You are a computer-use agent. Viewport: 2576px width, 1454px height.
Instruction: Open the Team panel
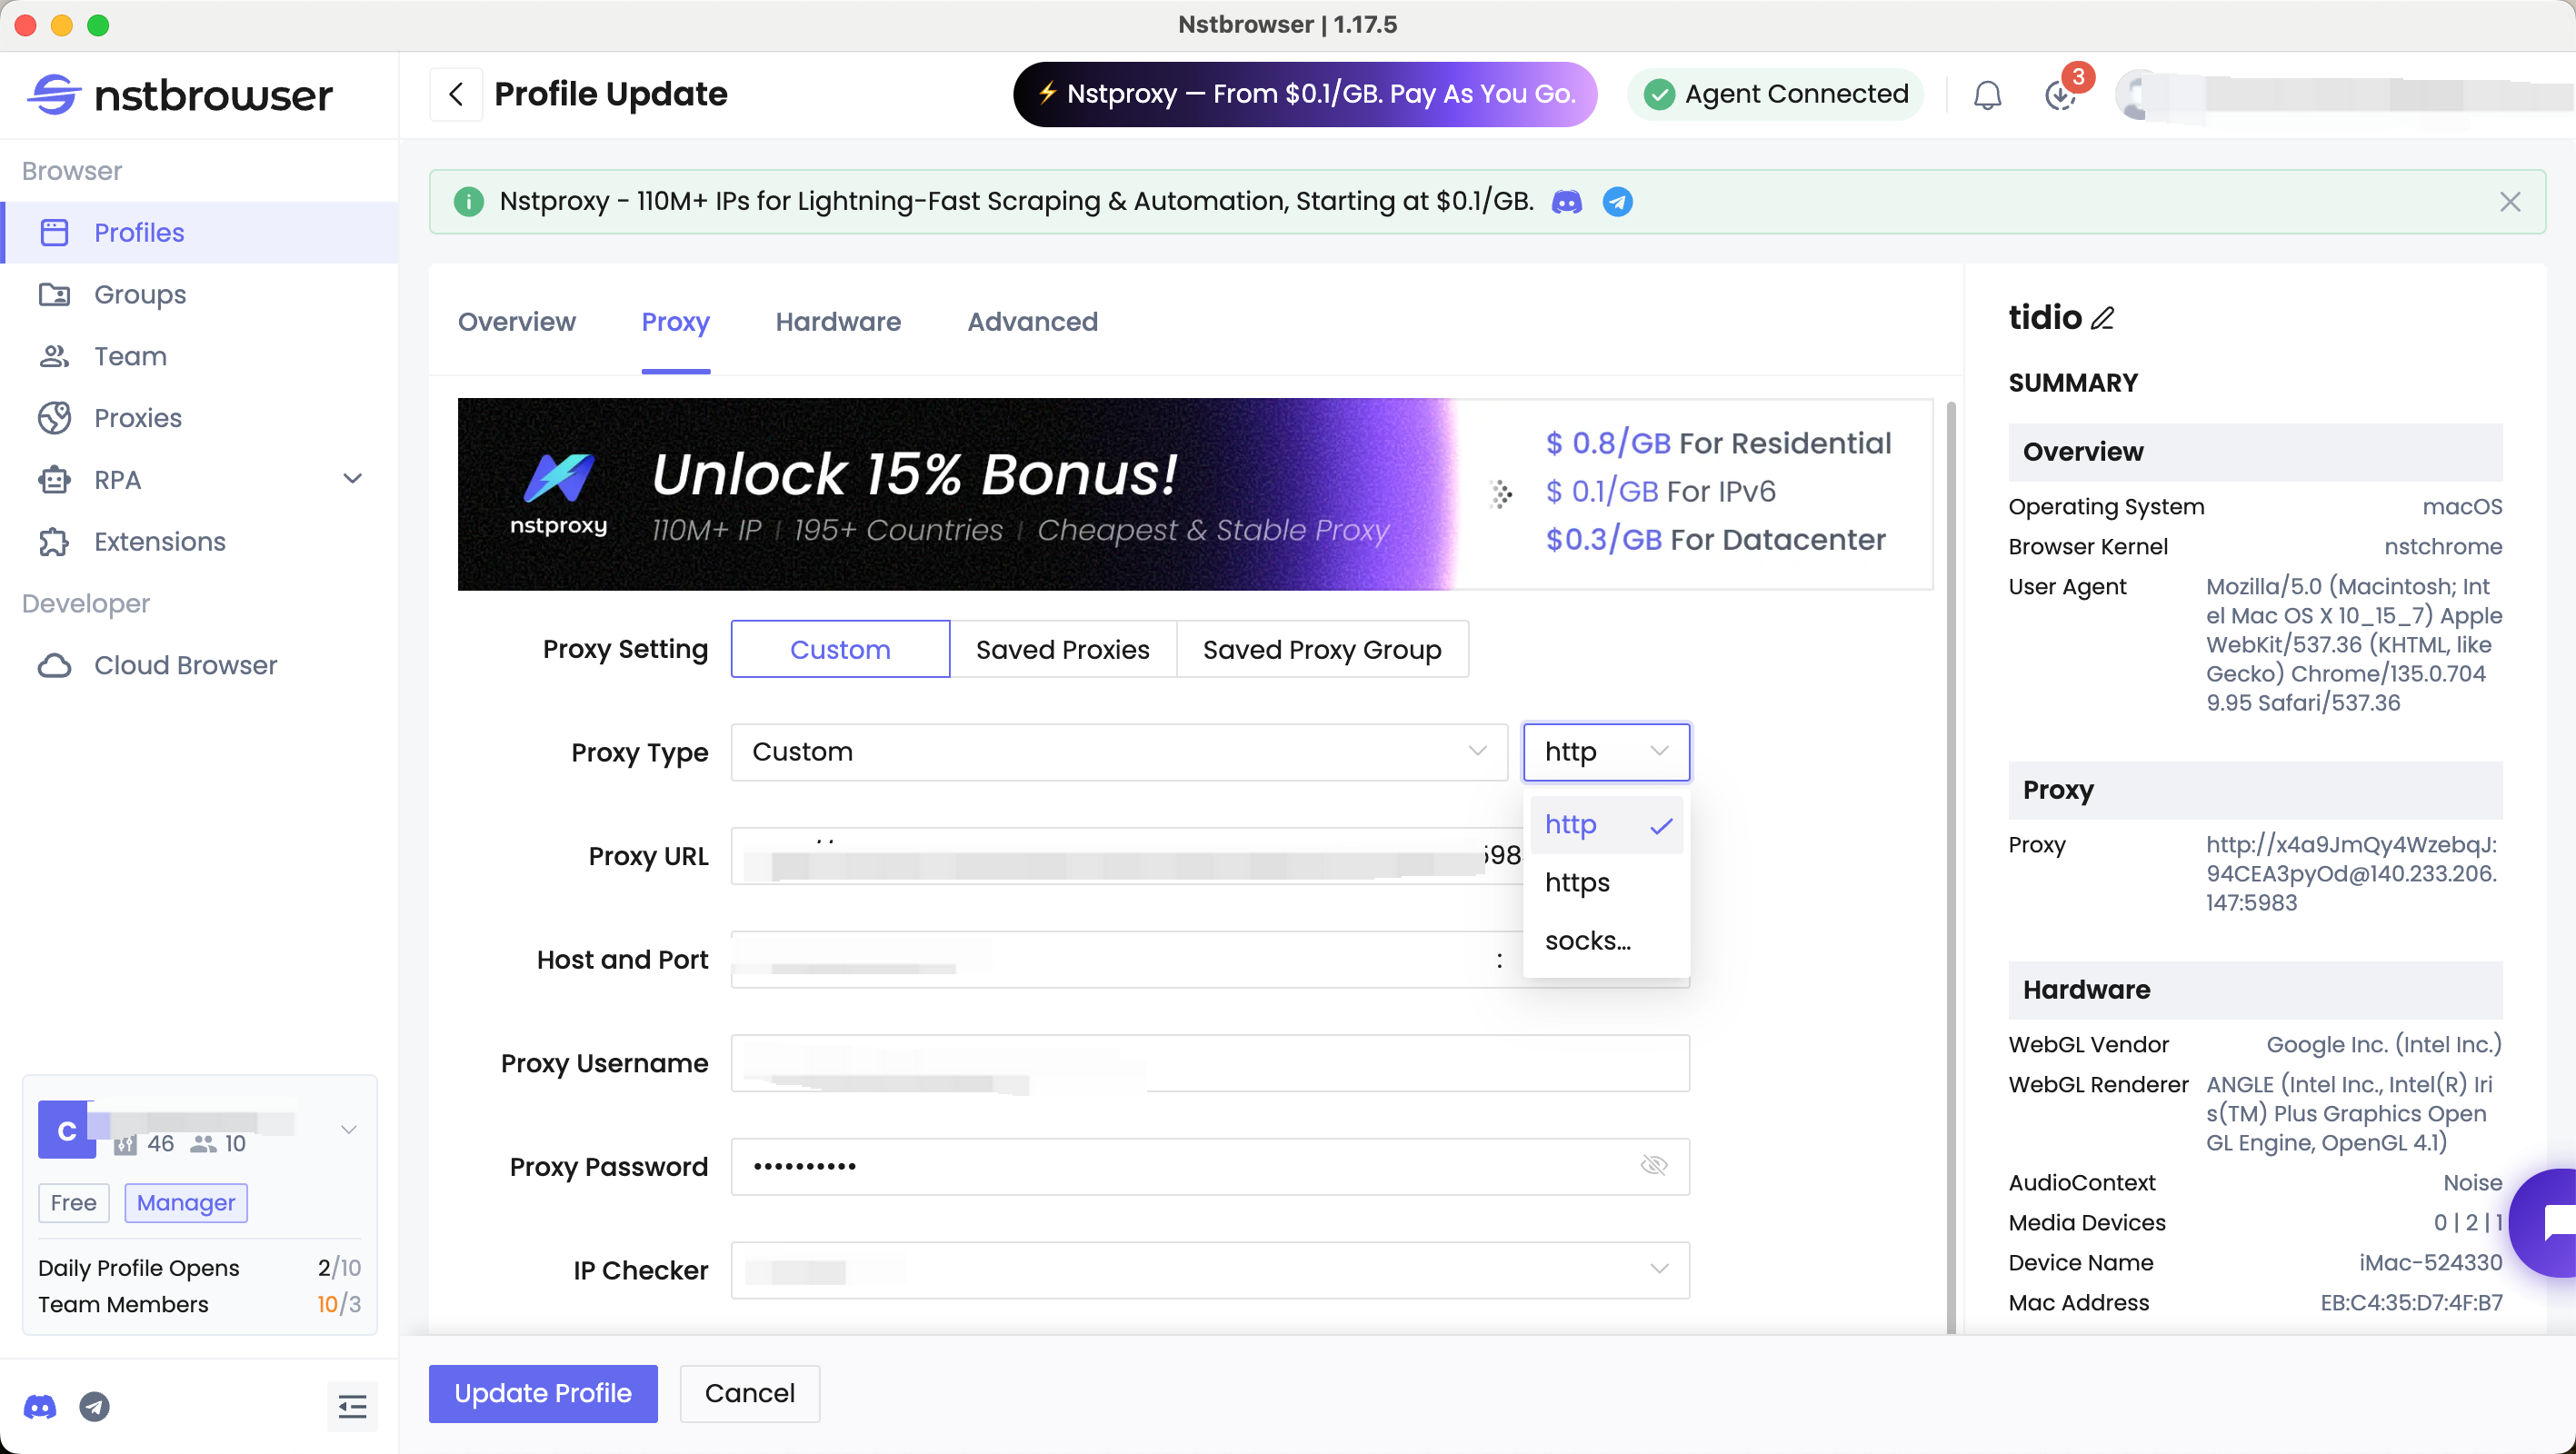click(130, 356)
